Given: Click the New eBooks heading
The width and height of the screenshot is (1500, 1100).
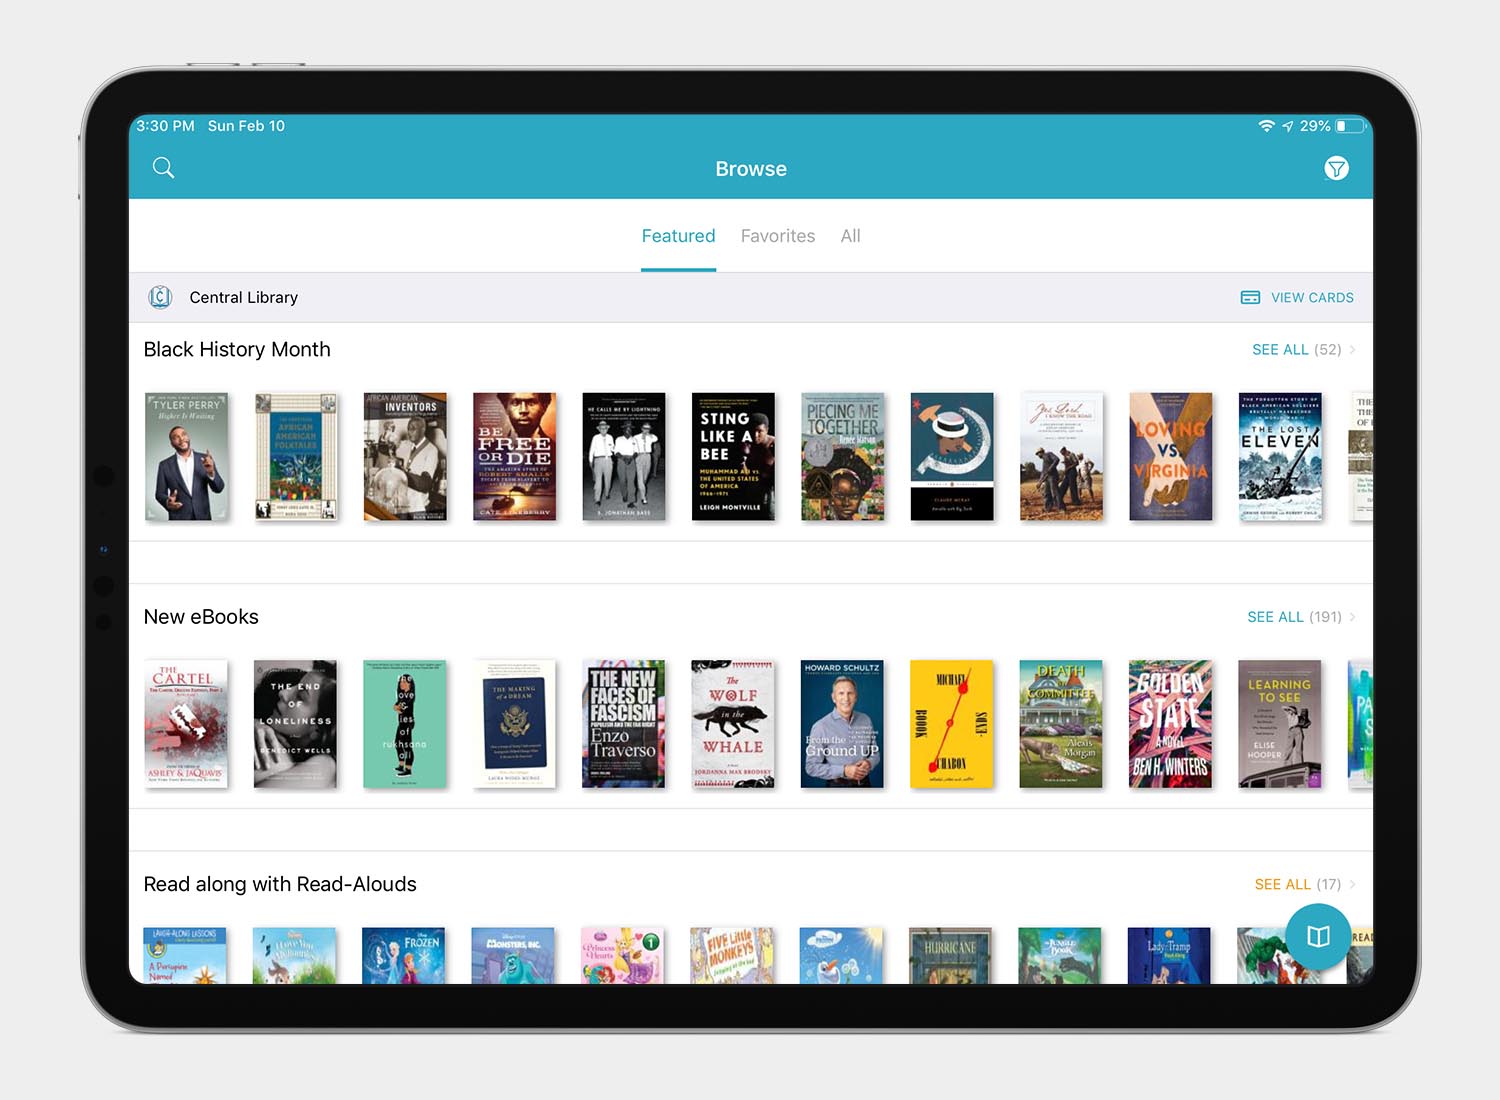Looking at the screenshot, I should (201, 617).
